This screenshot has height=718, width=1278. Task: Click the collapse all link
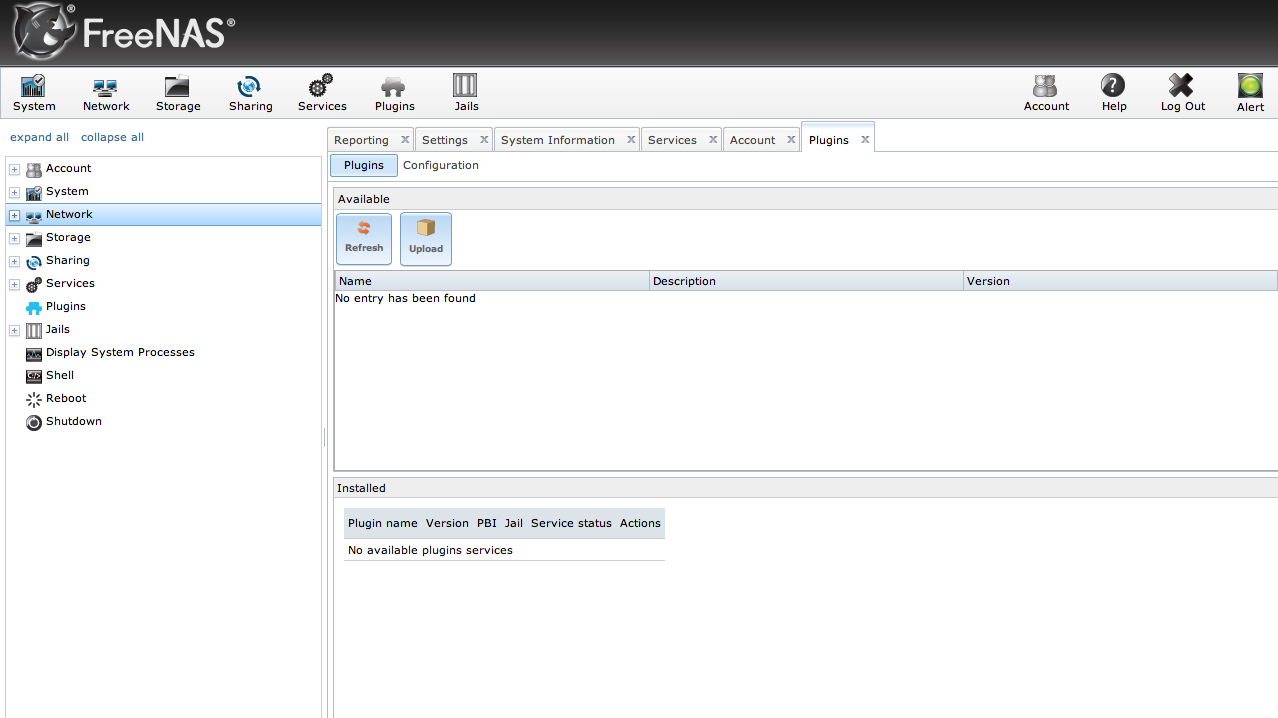coord(112,137)
